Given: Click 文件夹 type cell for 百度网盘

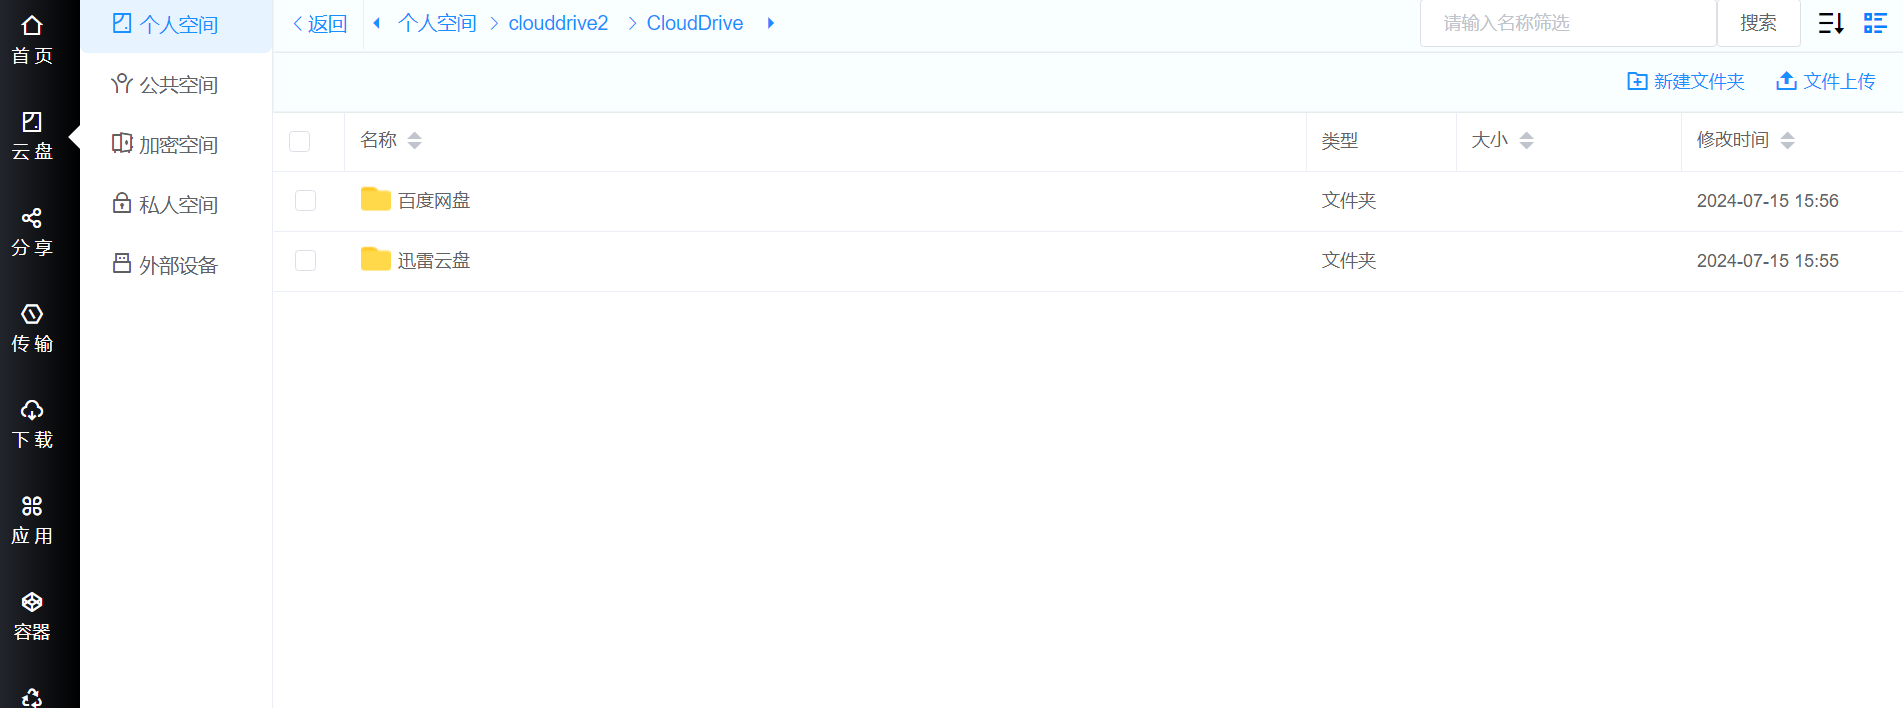Looking at the screenshot, I should pos(1349,201).
